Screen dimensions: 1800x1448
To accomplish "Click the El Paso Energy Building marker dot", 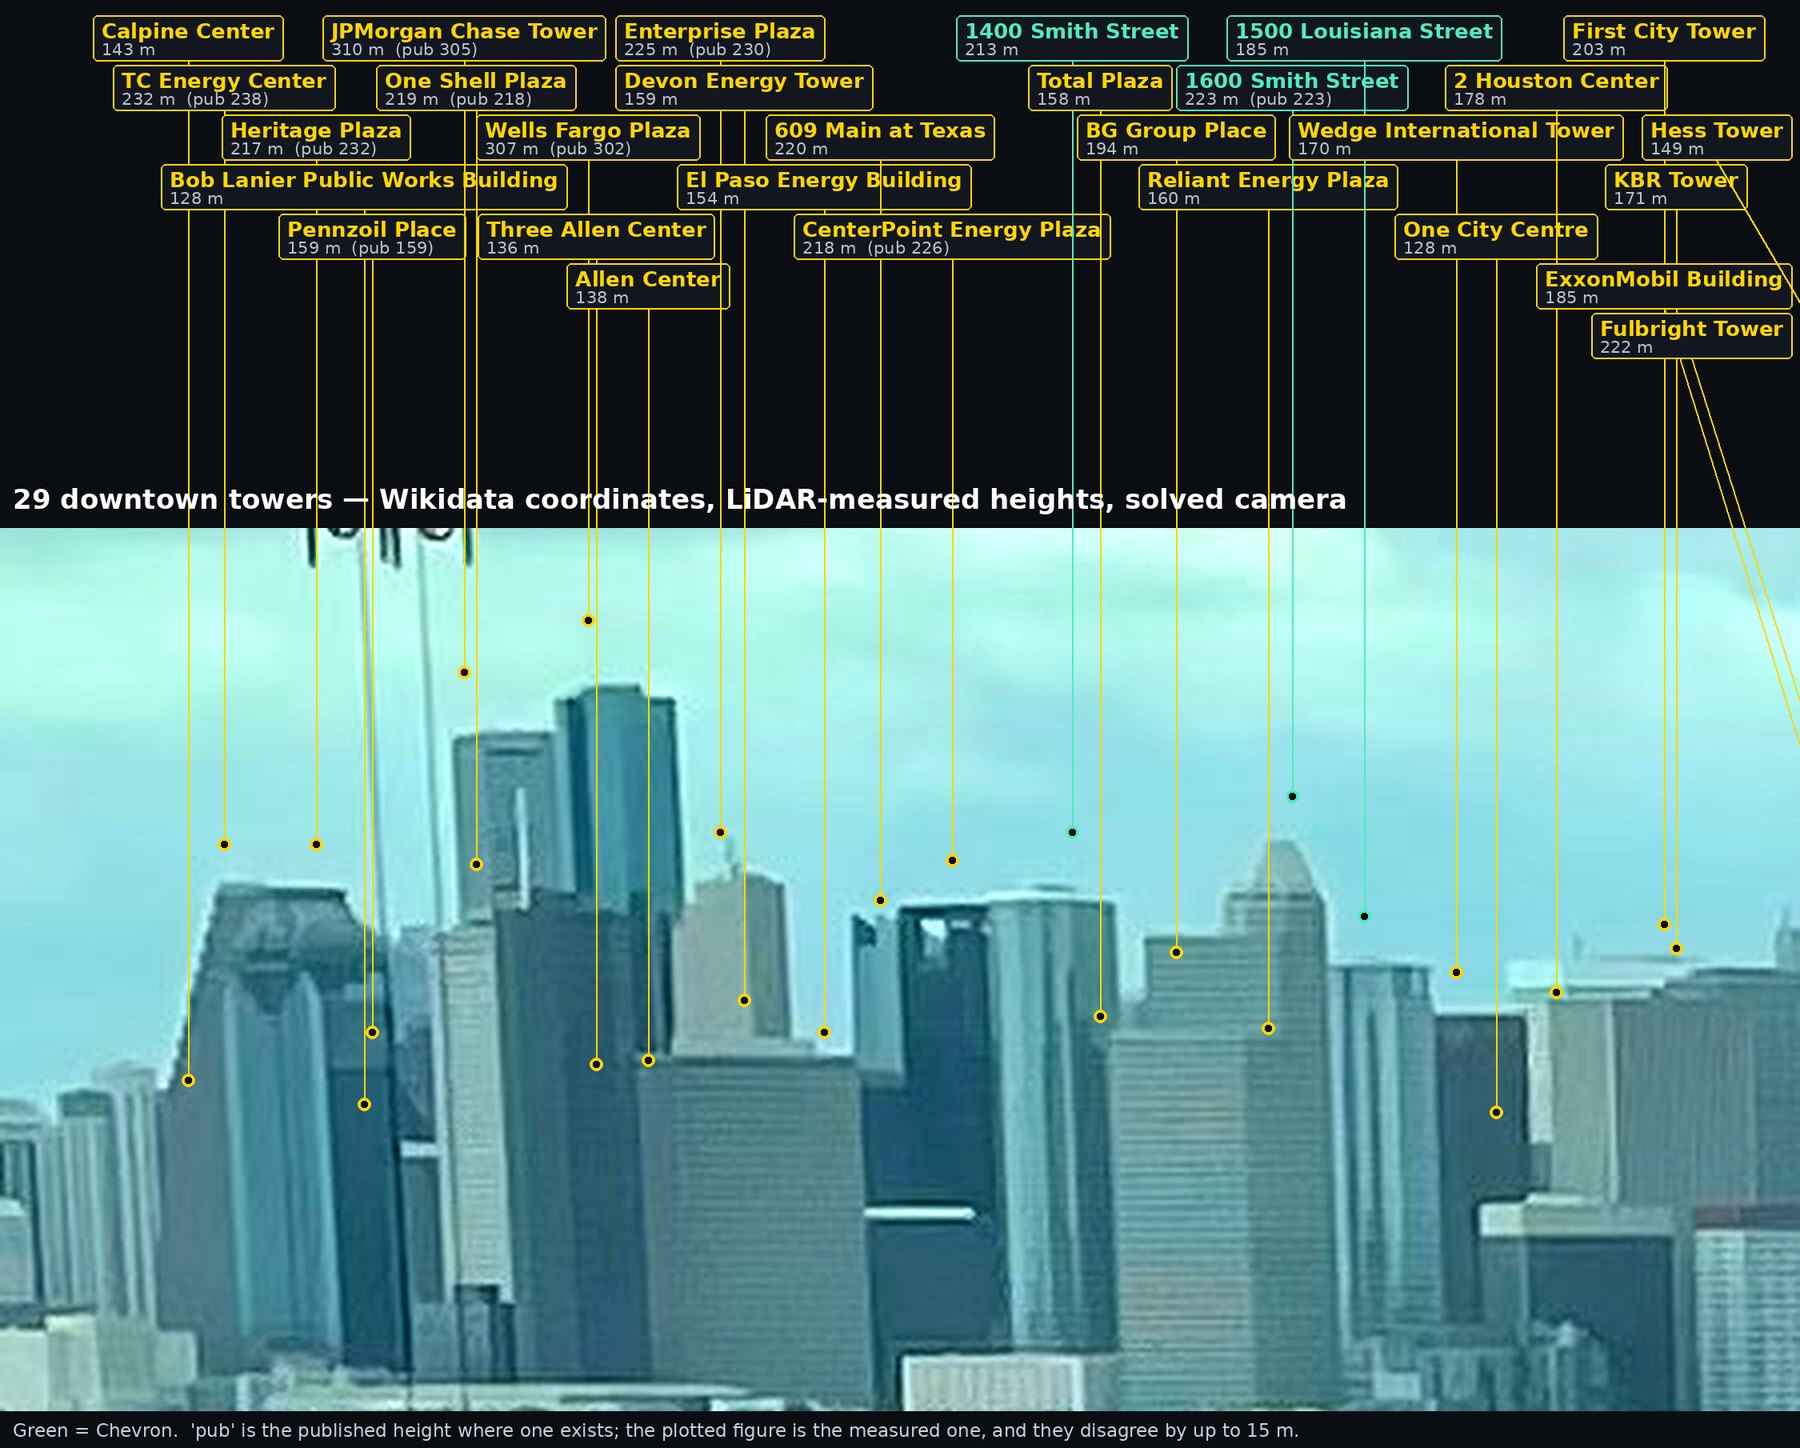I will 824,1033.
